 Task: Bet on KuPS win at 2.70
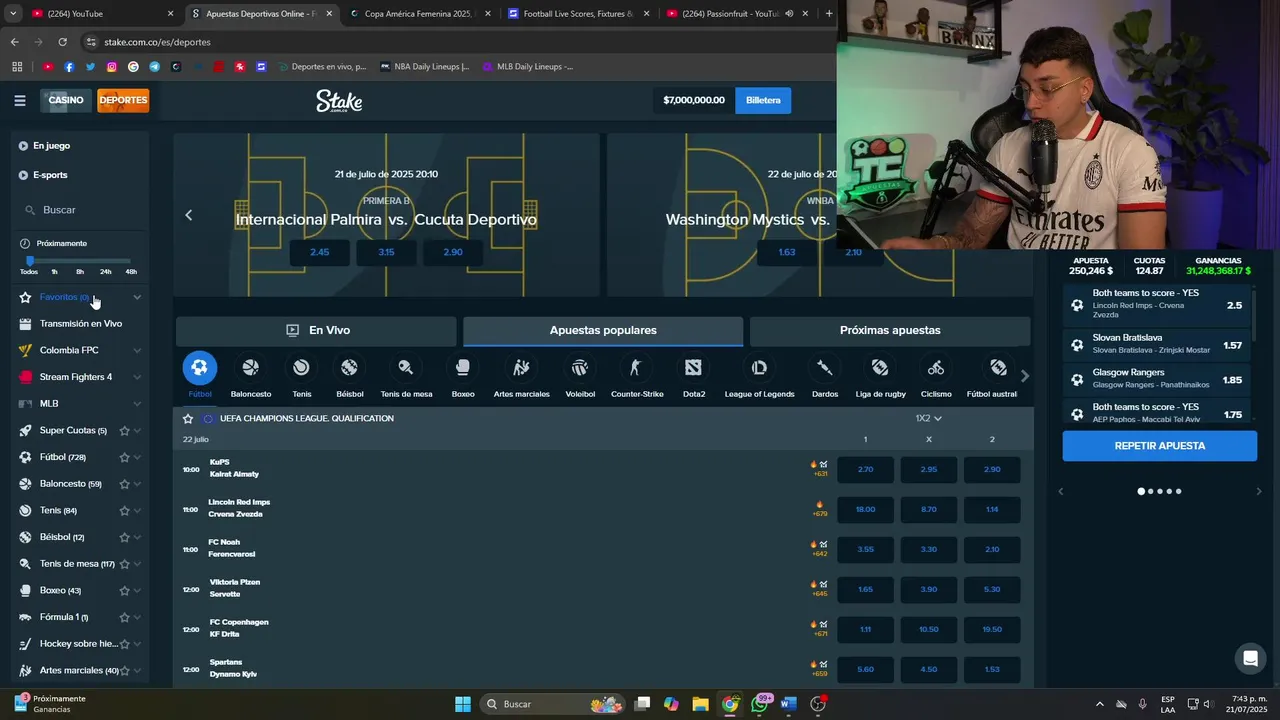[x=865, y=469]
